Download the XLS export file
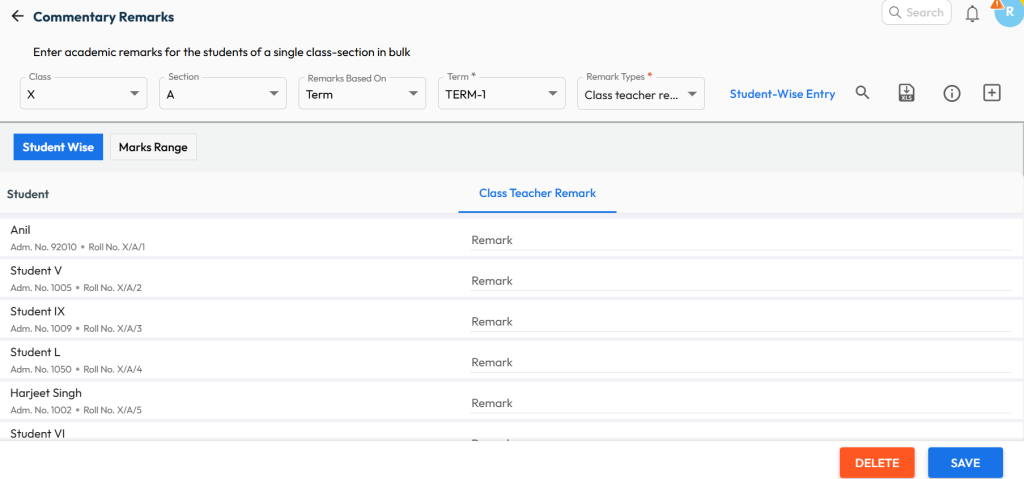Screen dimensions: 1024x479 coord(907,93)
